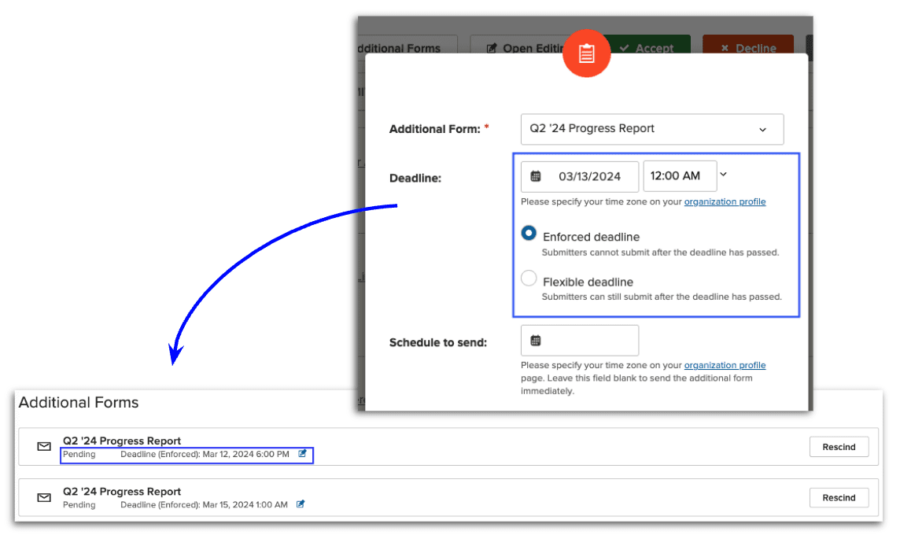
Task: Rescind the form due Mar 12, 2024
Action: pyautogui.click(x=839, y=447)
